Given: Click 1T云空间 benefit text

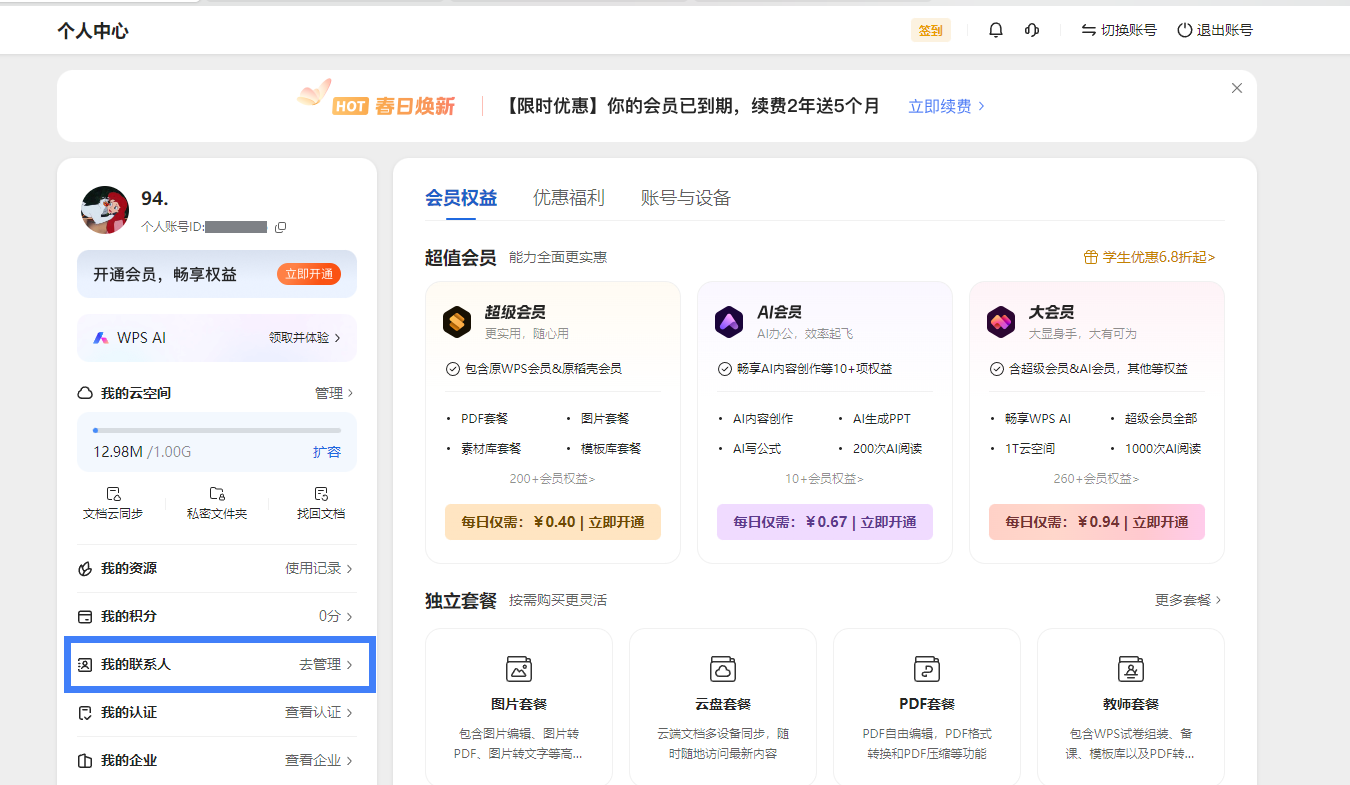Looking at the screenshot, I should 1030,449.
